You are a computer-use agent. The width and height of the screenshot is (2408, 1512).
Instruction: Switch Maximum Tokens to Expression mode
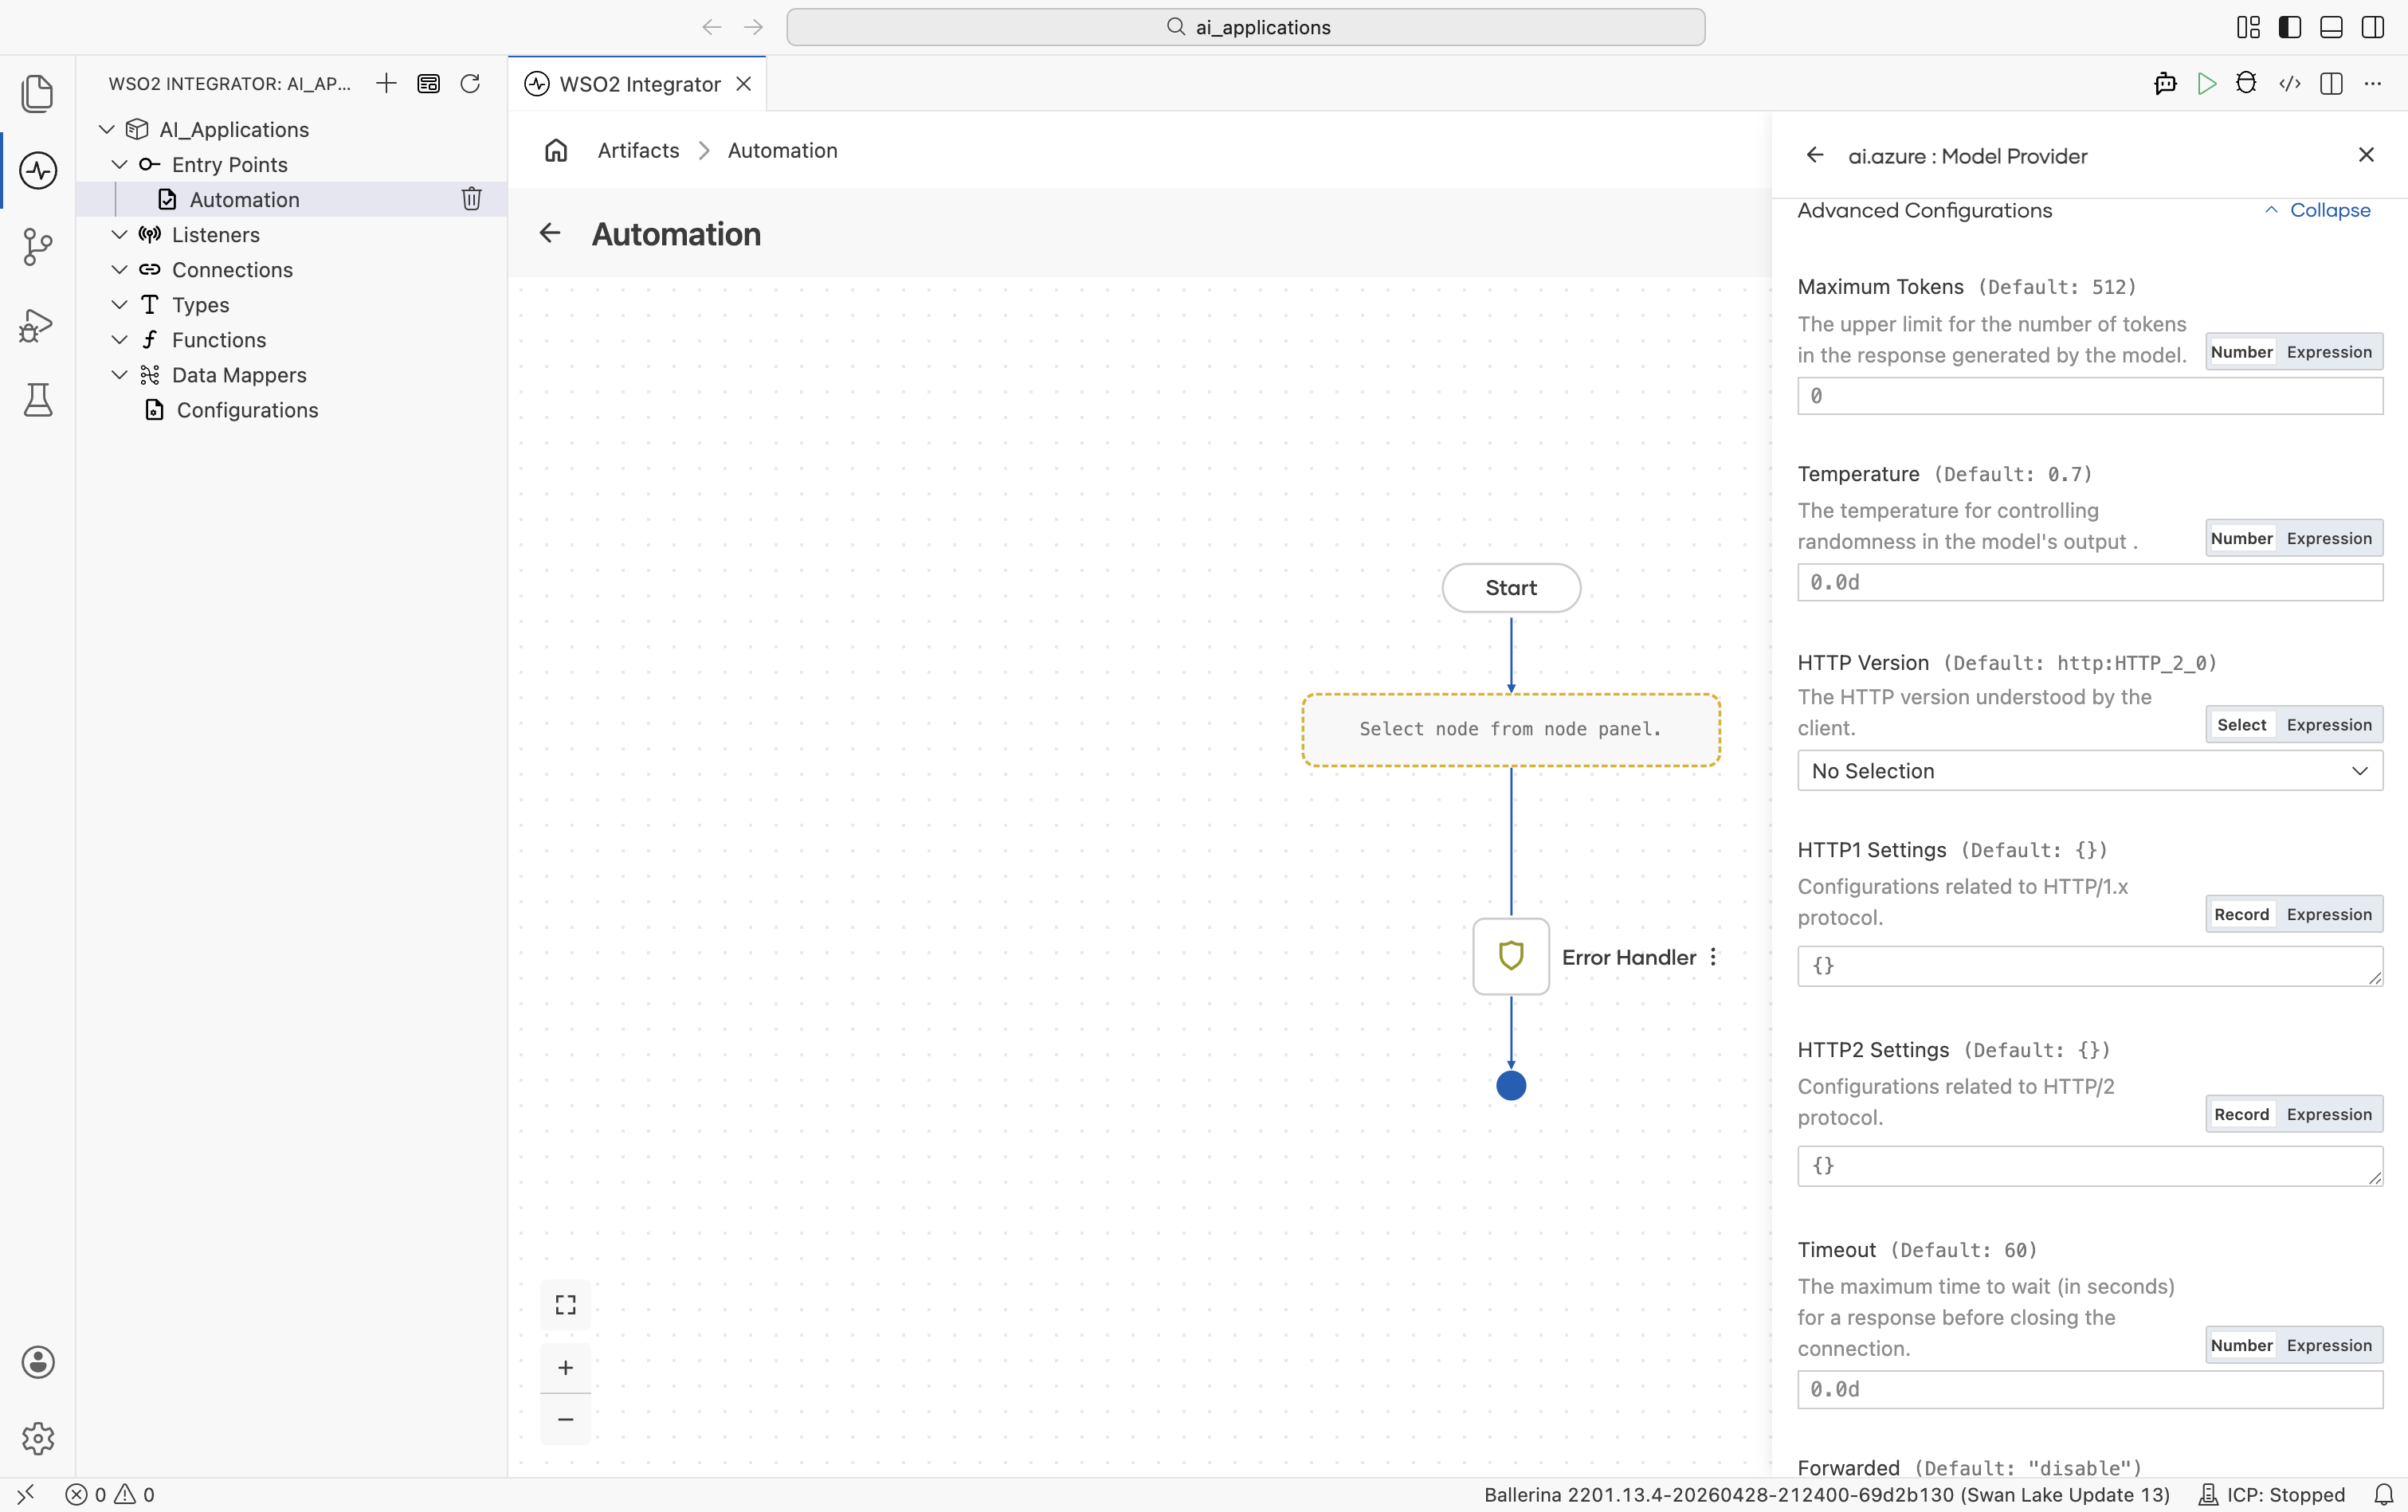point(2328,352)
